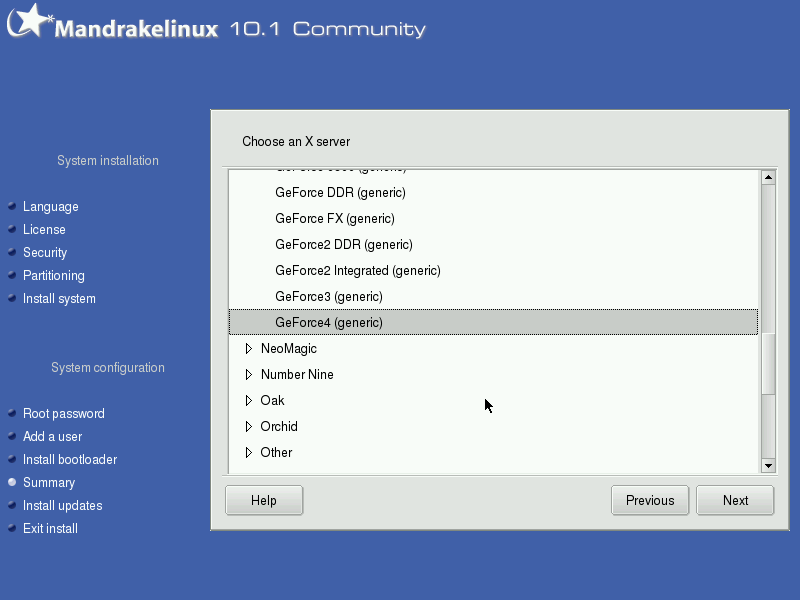Click the Other category label
The image size is (800, 600).
point(276,453)
